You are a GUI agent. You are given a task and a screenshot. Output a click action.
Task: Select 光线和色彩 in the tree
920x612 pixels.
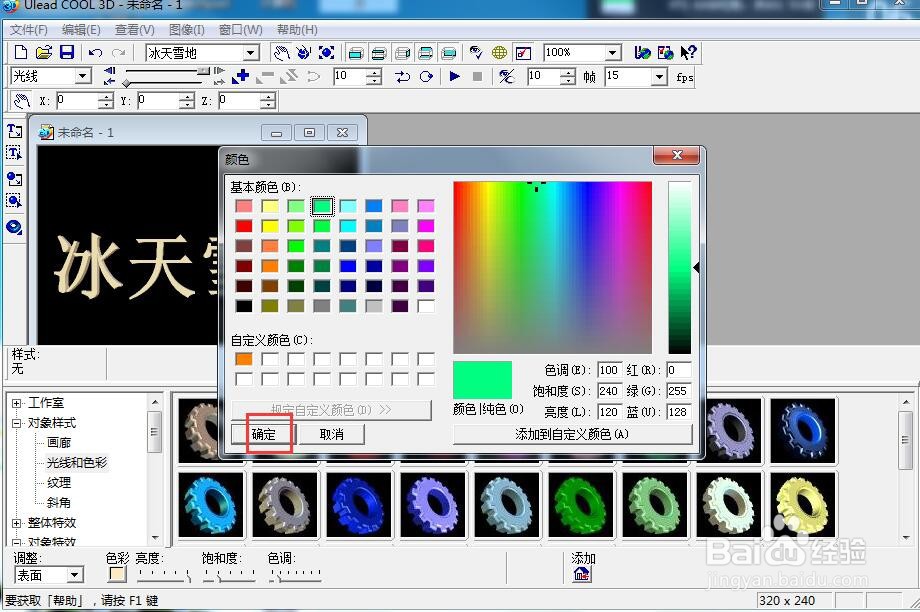[x=77, y=462]
